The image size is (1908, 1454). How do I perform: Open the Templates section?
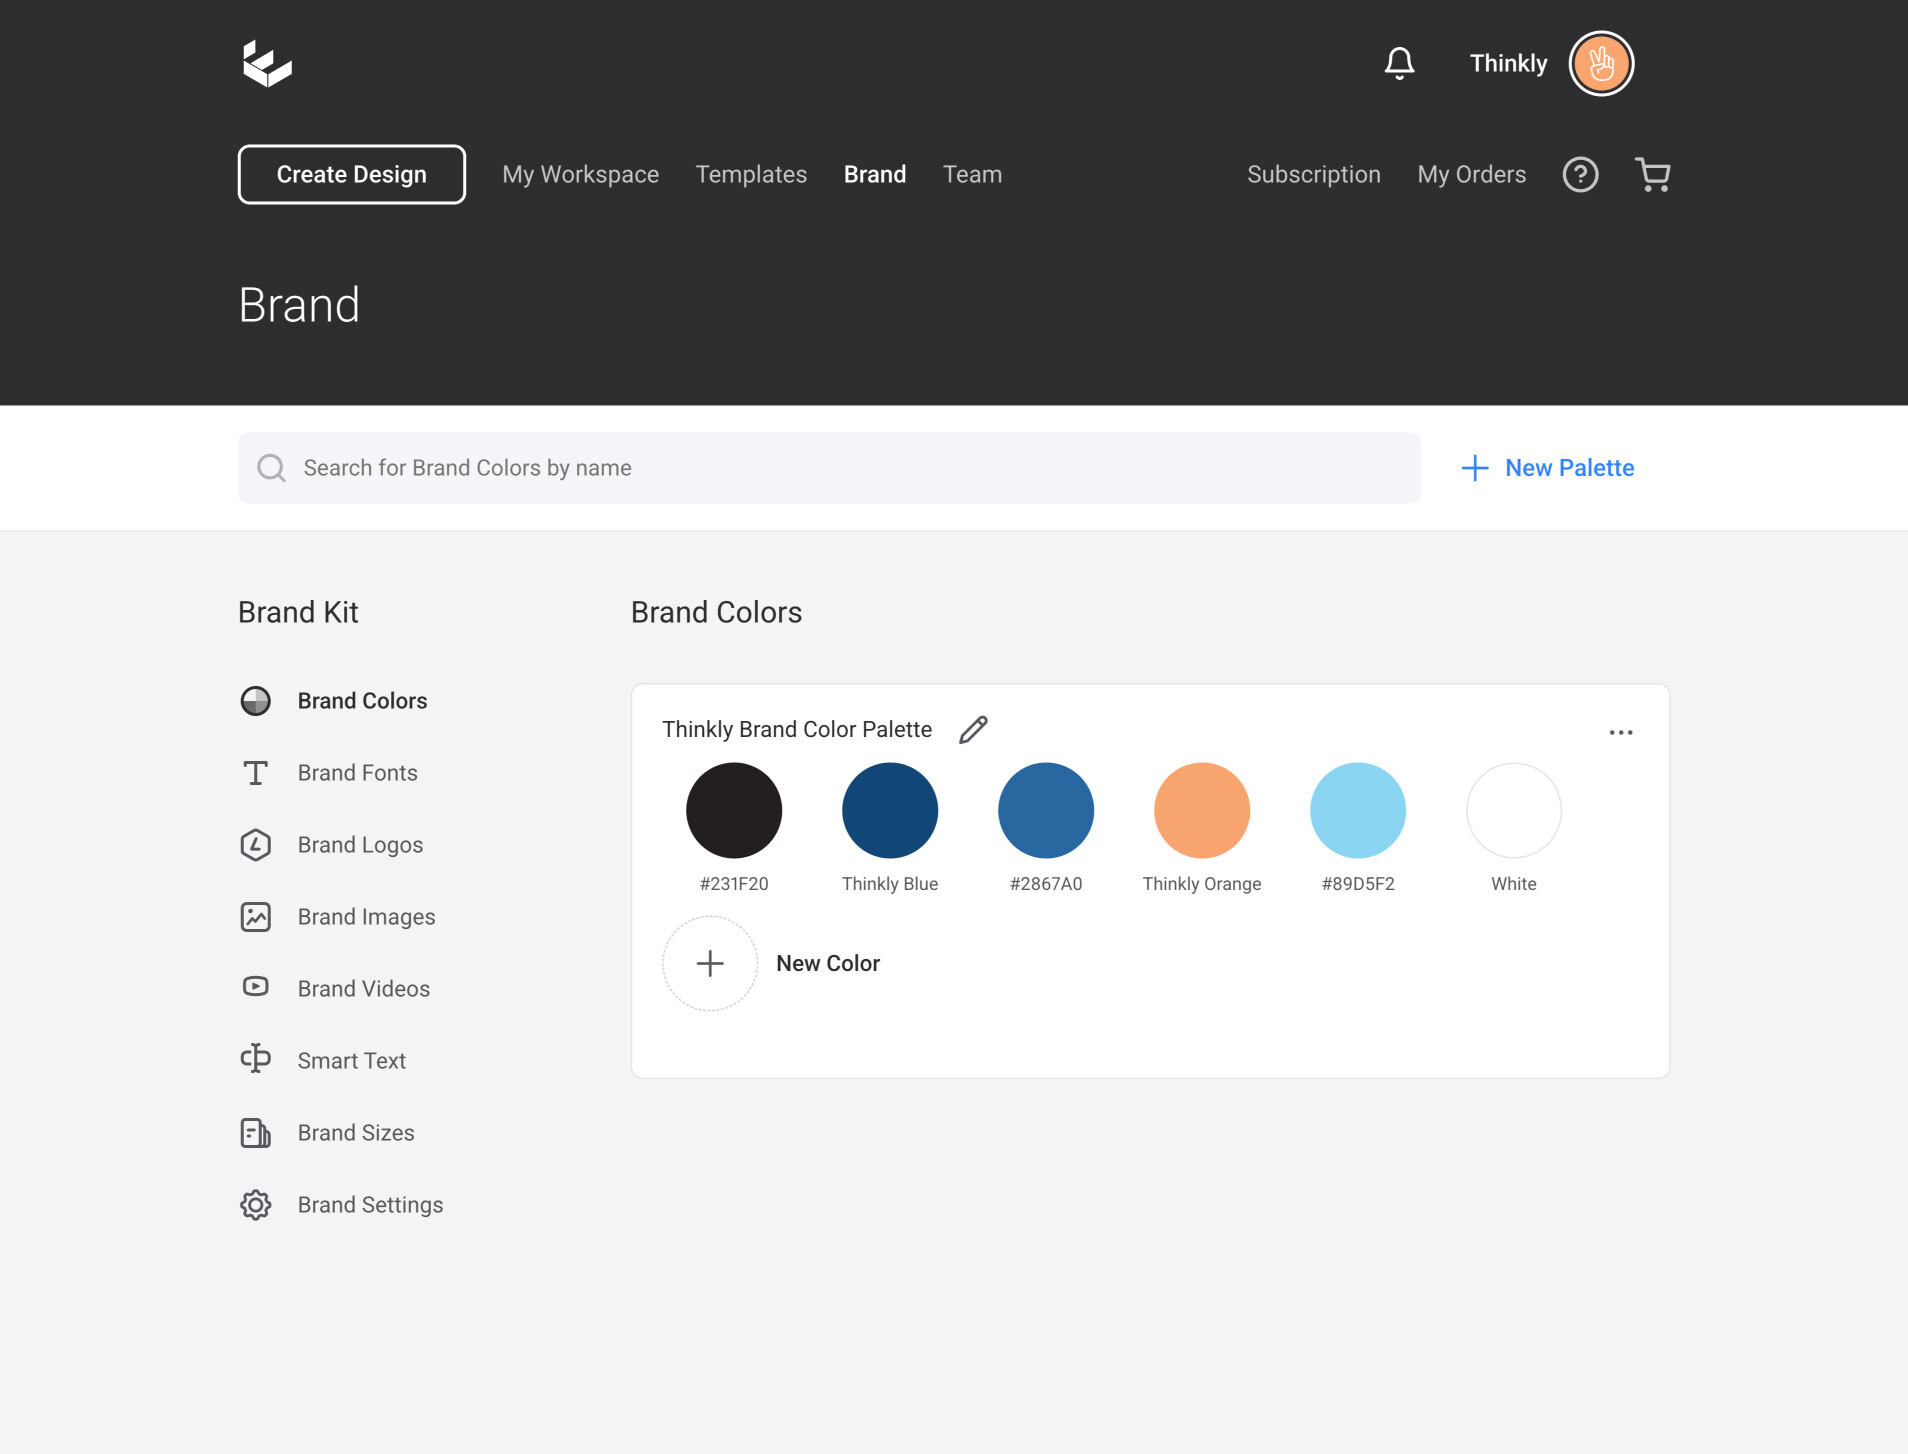pos(751,175)
